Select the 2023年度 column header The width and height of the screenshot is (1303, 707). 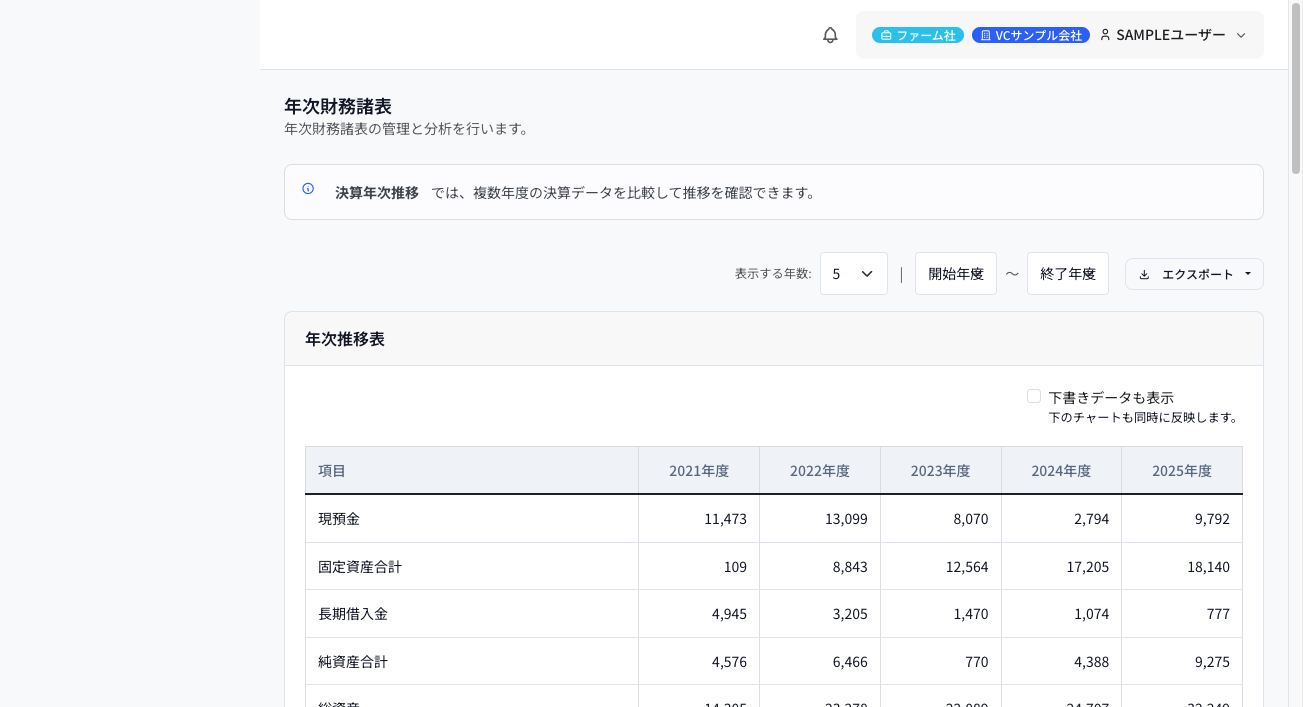940,470
